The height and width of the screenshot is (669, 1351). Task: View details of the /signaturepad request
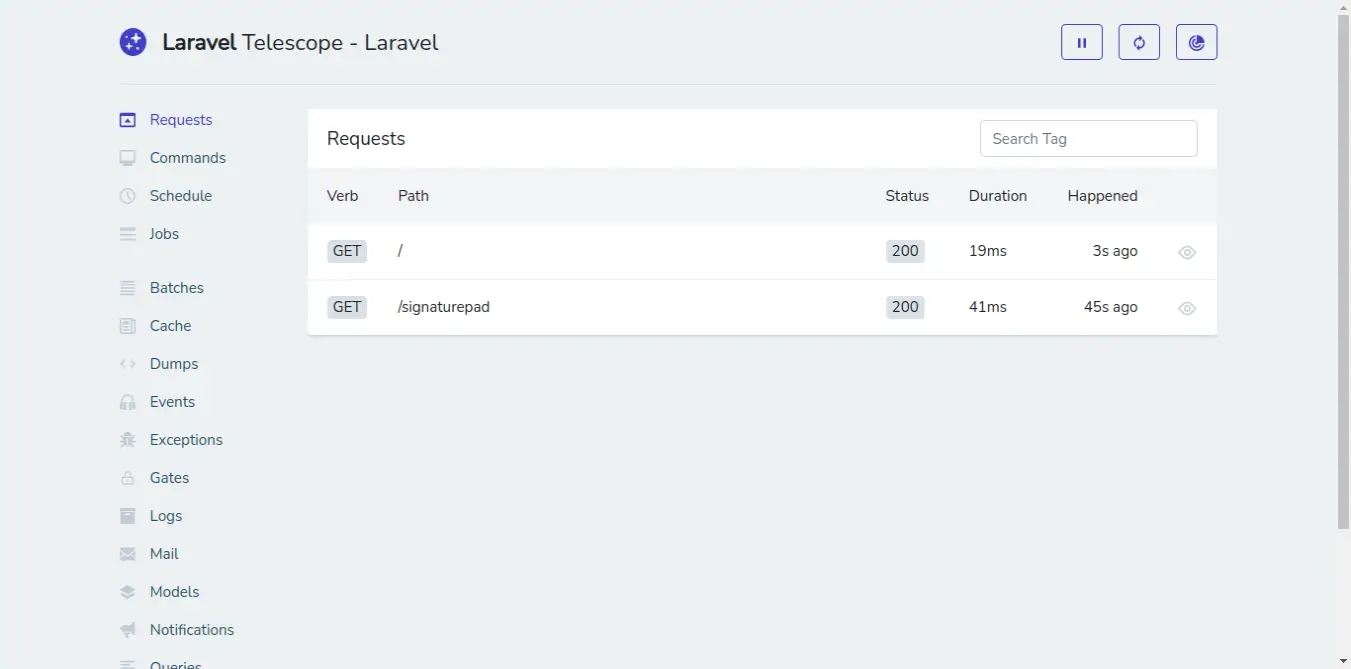[1187, 309]
